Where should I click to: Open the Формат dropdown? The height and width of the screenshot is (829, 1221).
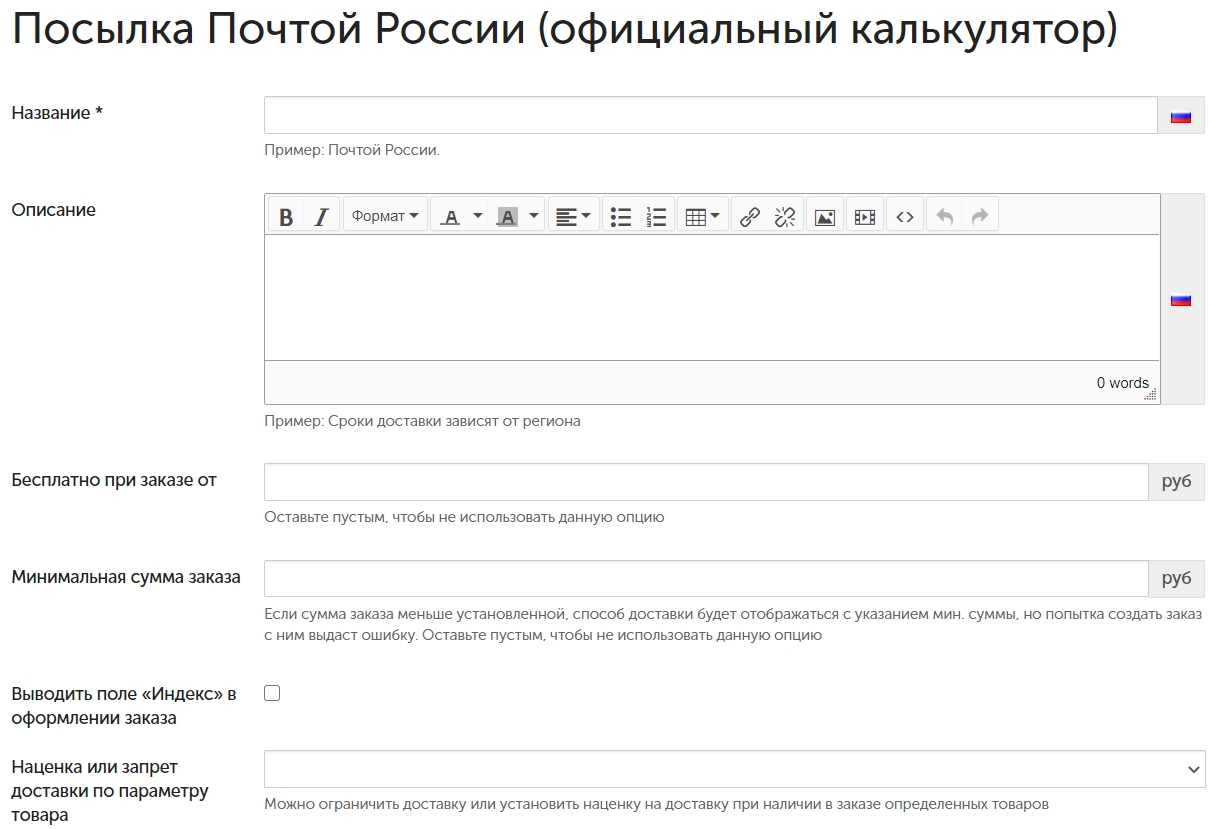[385, 216]
